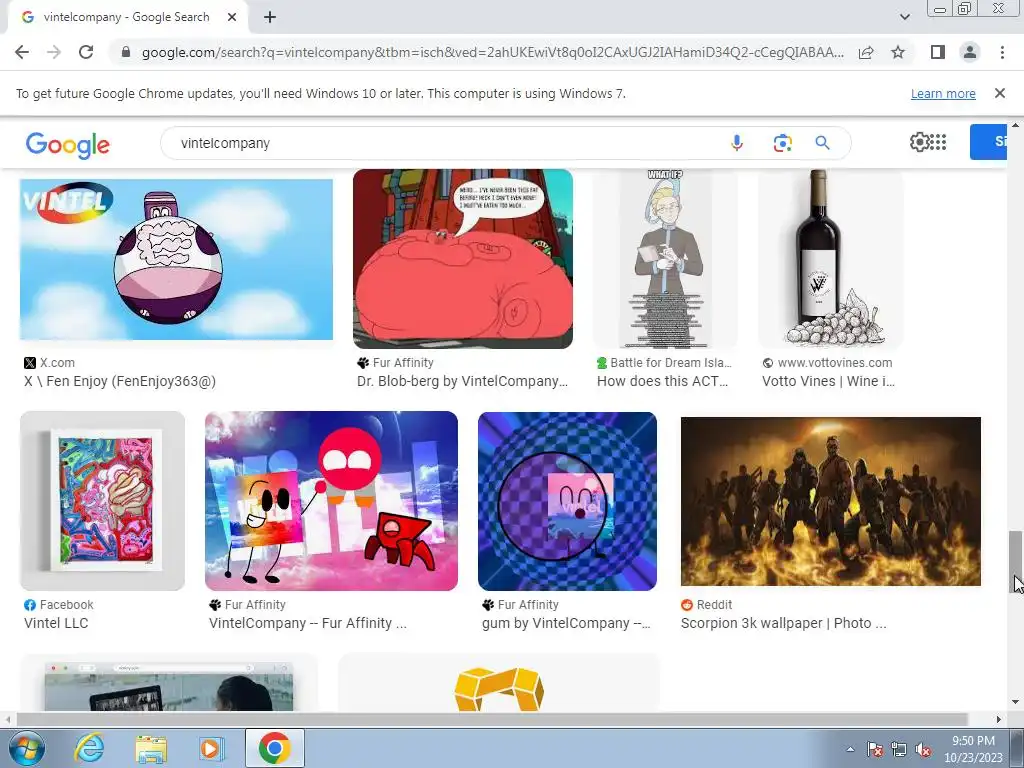Viewport: 1024px width, 768px height.
Task: Open Dr. Blob-berg by VintelCompany link
Action: [462, 381]
